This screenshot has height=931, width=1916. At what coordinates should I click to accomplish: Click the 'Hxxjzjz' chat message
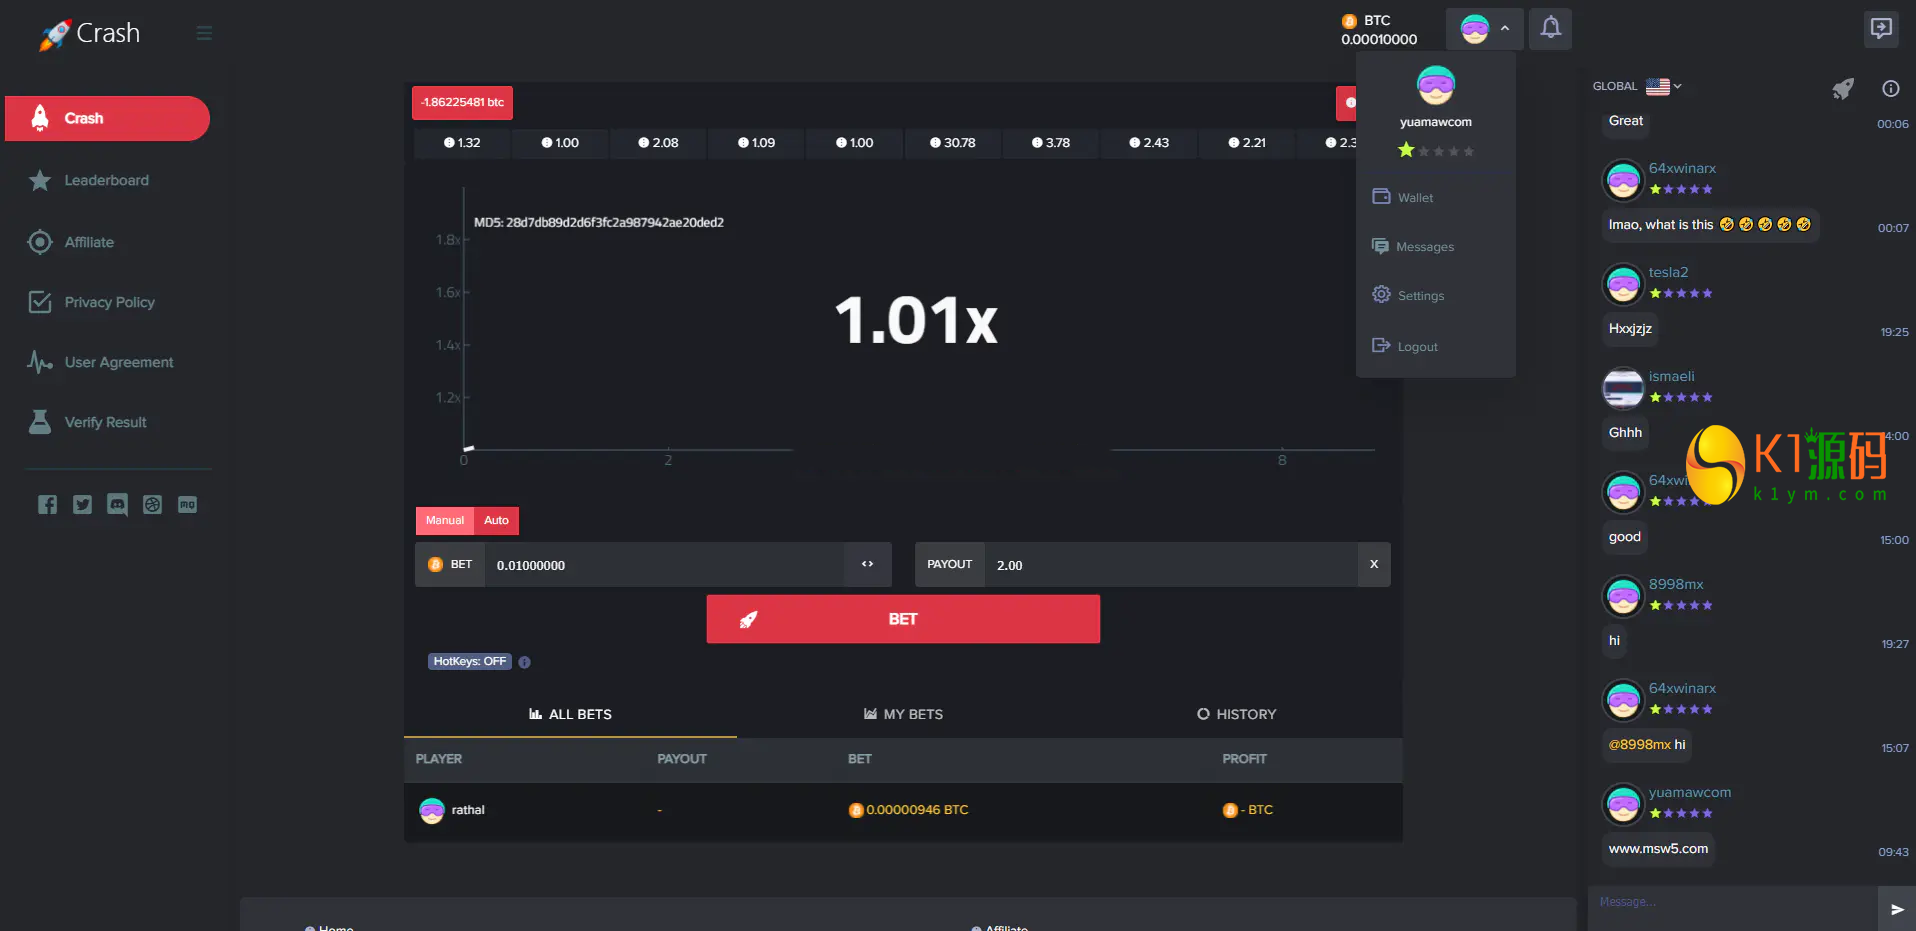pos(1630,329)
